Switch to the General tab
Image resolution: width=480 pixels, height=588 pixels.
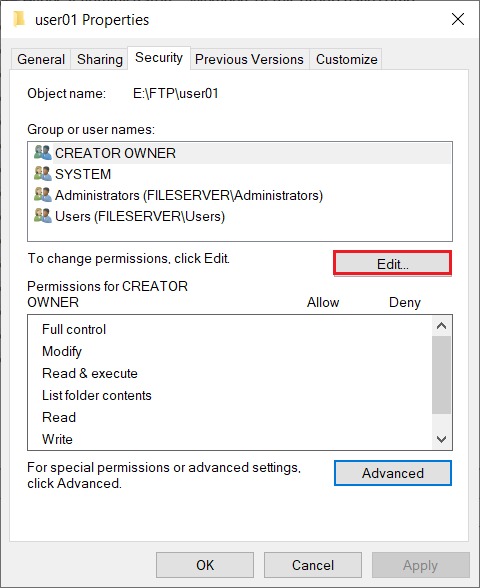pos(41,59)
